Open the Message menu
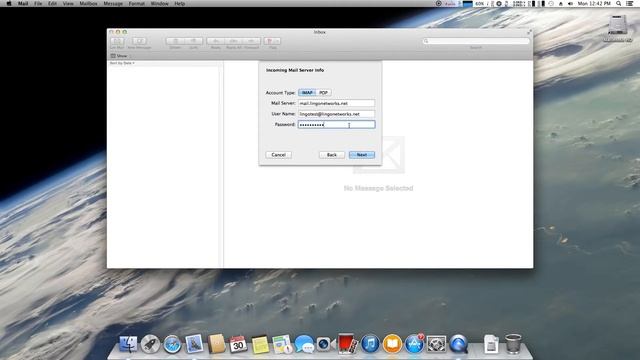The height and width of the screenshot is (360, 640). (113, 3)
